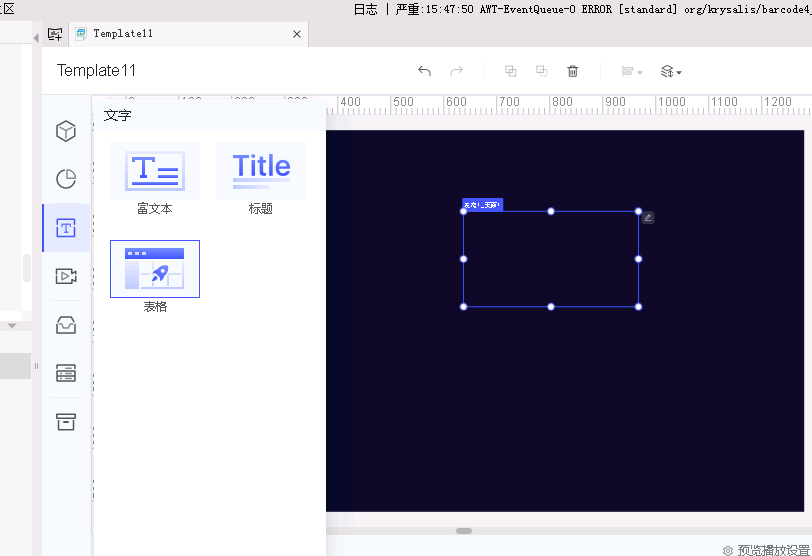
Task: Click the layout icon left of Template11 tab
Action: coord(55,34)
